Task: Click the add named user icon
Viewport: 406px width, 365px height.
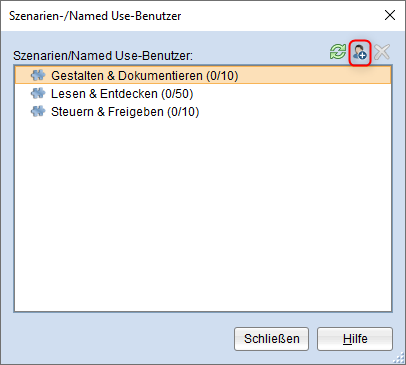Action: point(360,53)
